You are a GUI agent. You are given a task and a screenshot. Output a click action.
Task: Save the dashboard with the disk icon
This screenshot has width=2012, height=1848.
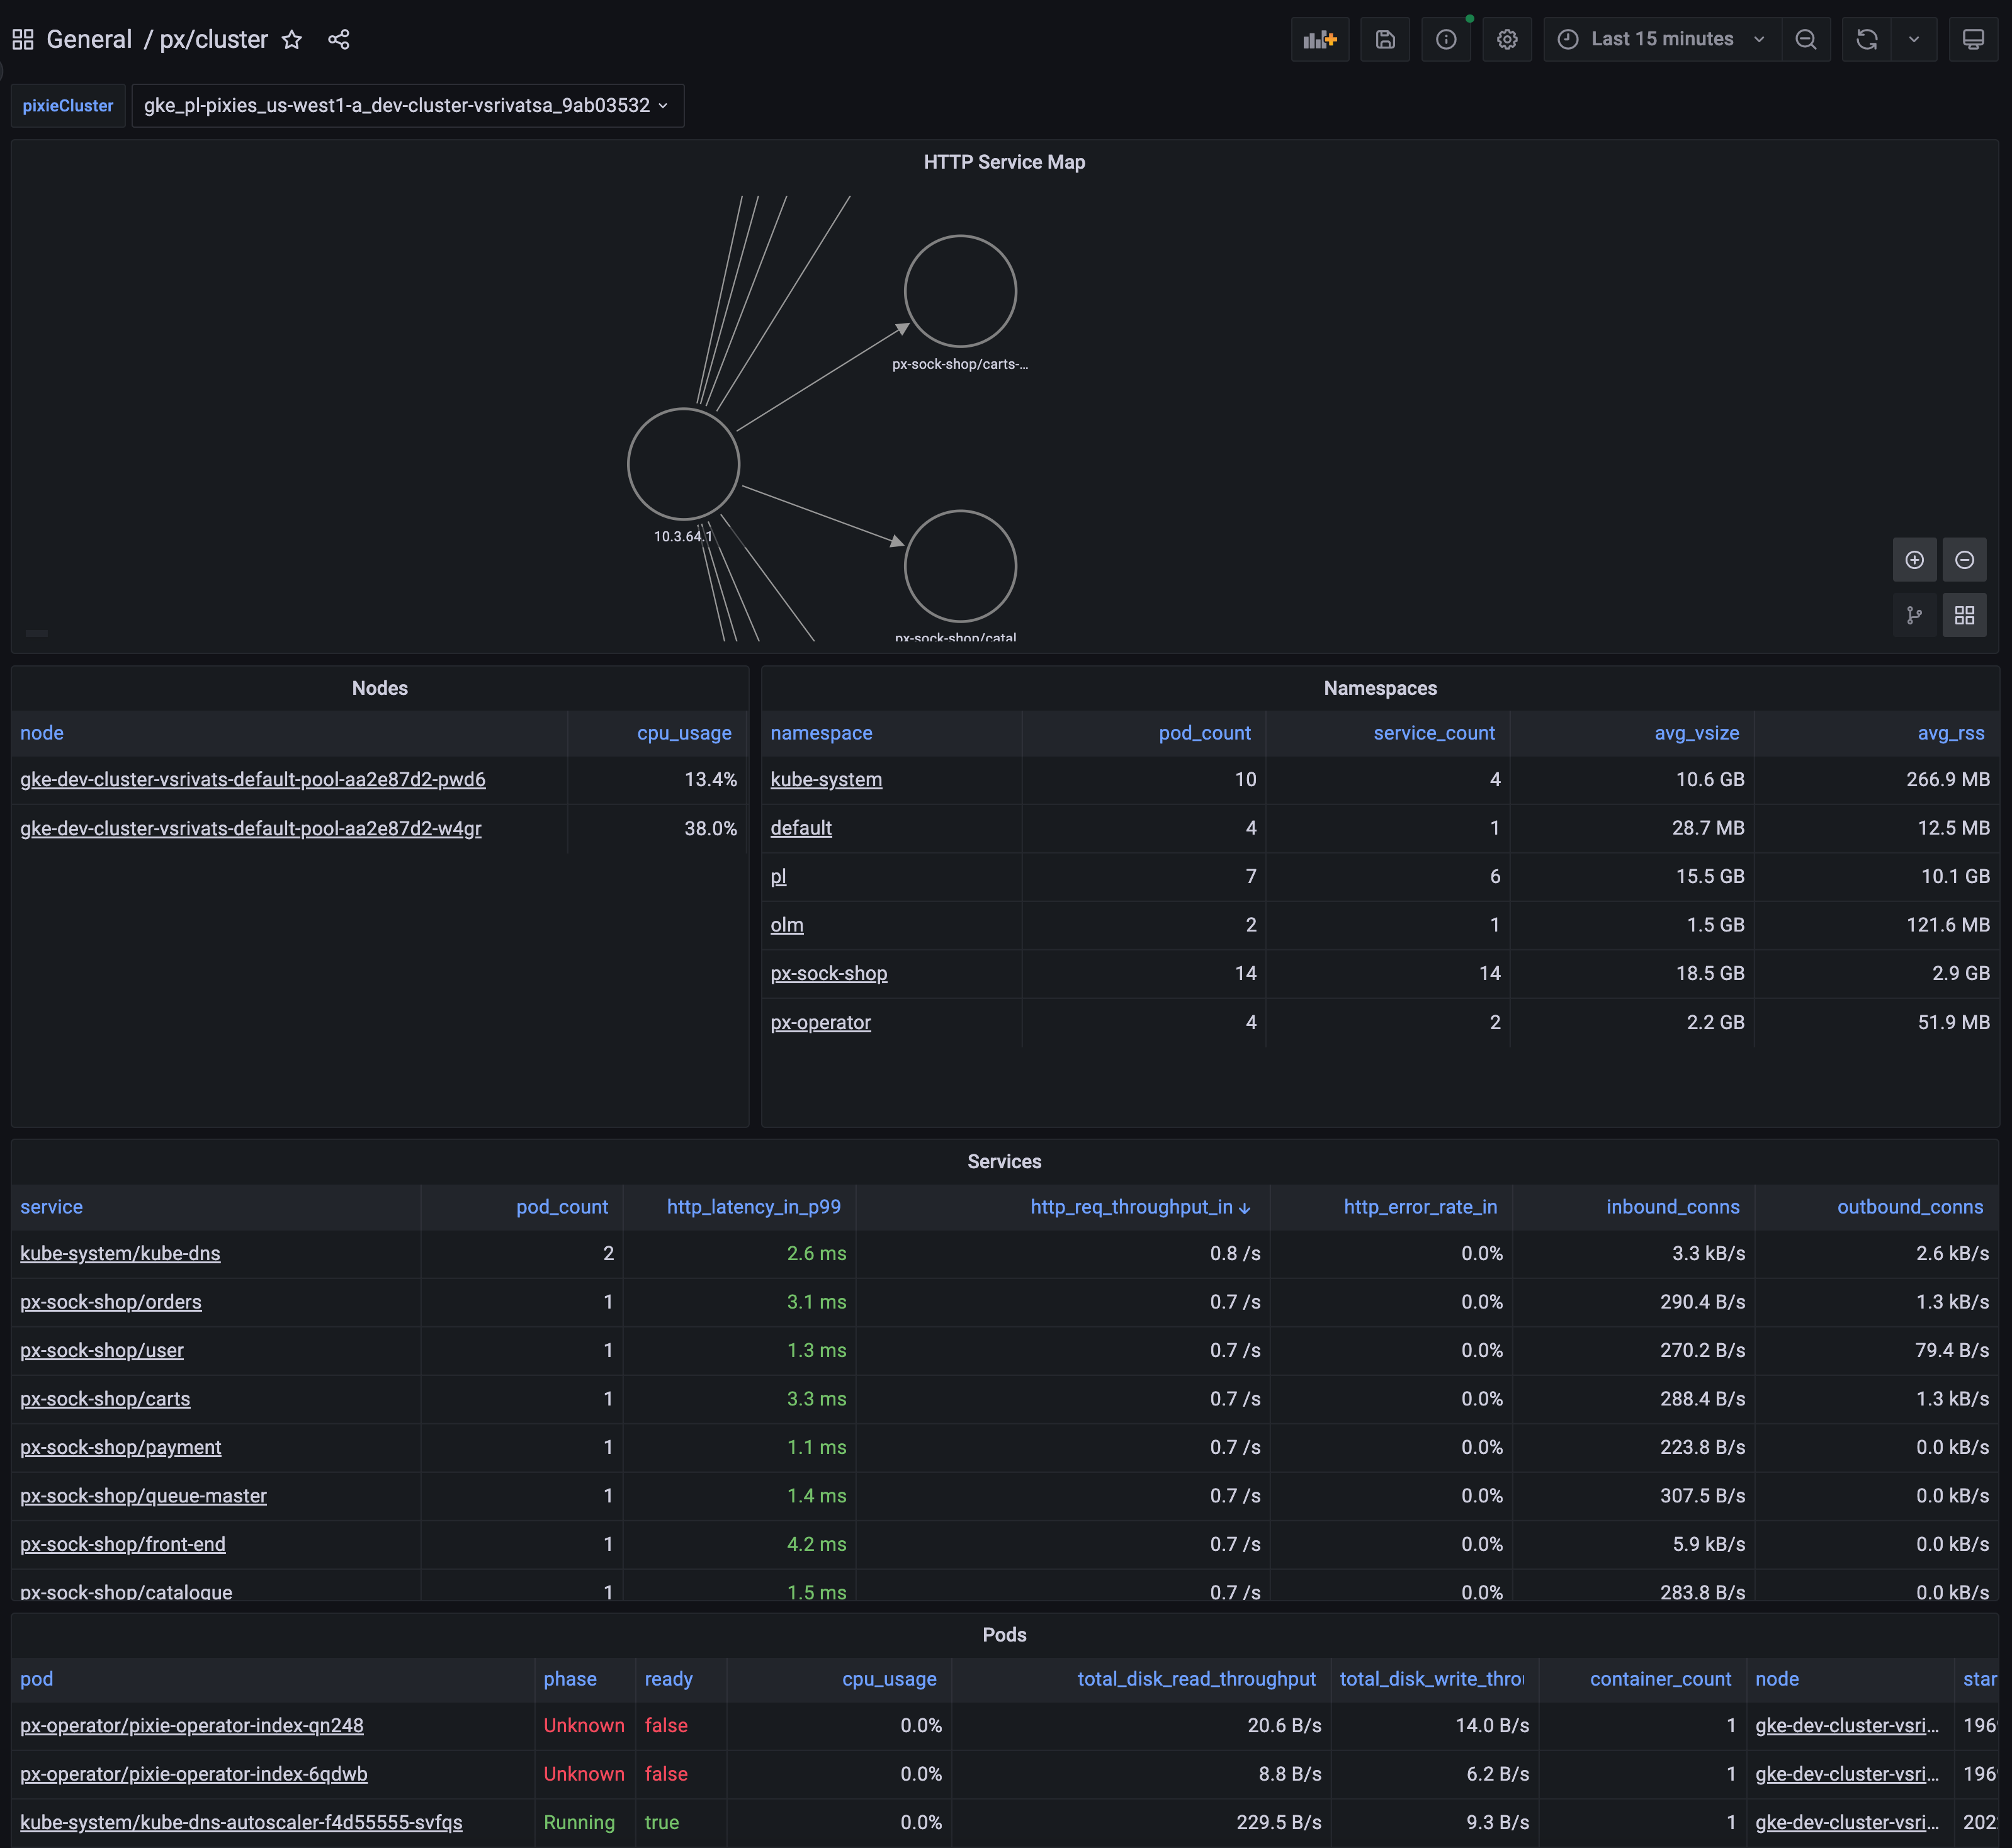pyautogui.click(x=1385, y=39)
